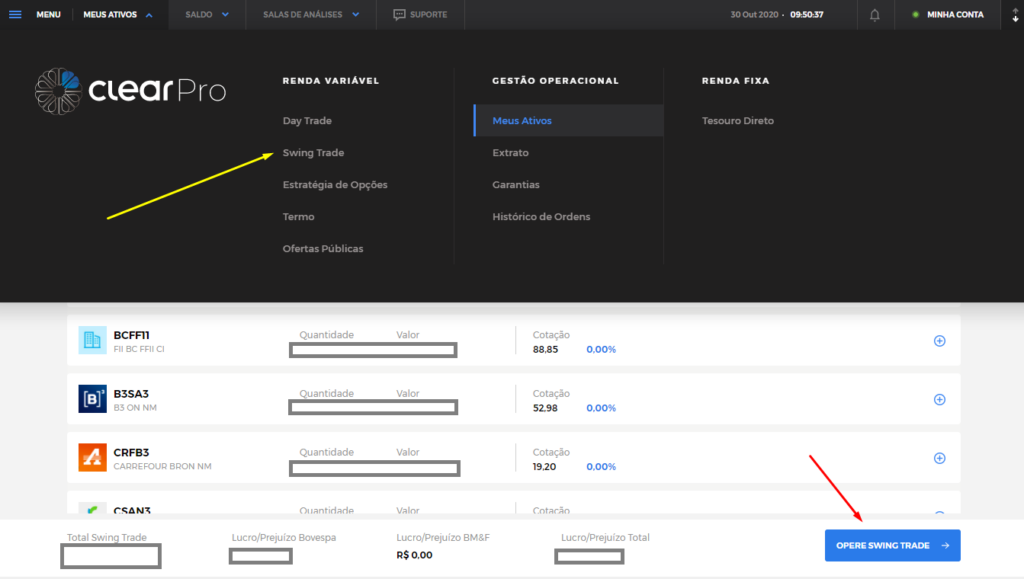Open the notifications bell icon
The height and width of the screenshot is (579, 1024).
click(x=875, y=15)
